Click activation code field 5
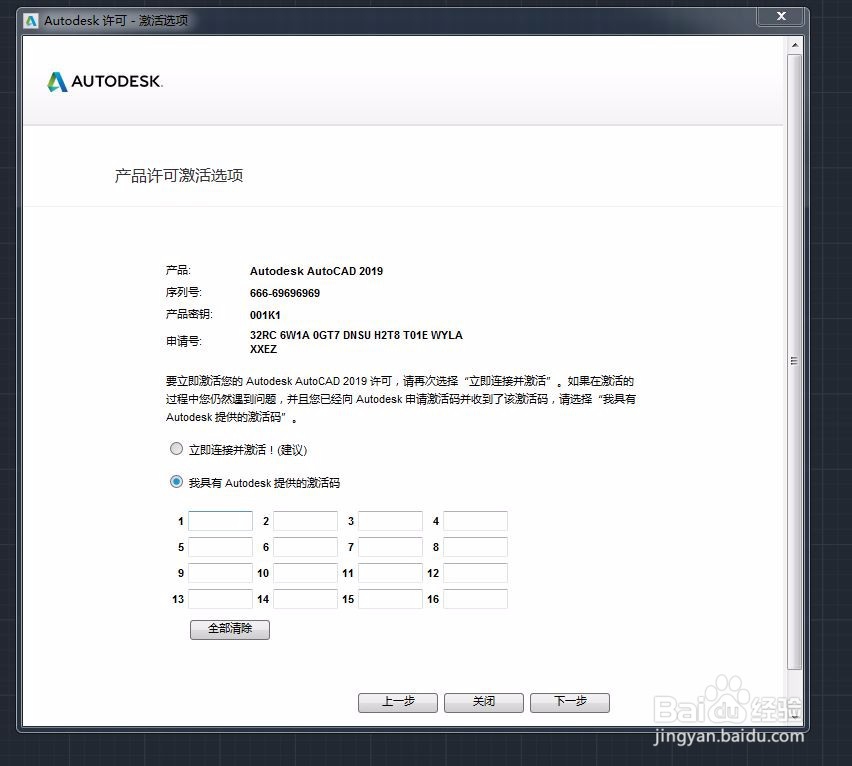The image size is (852, 766). pyautogui.click(x=221, y=547)
